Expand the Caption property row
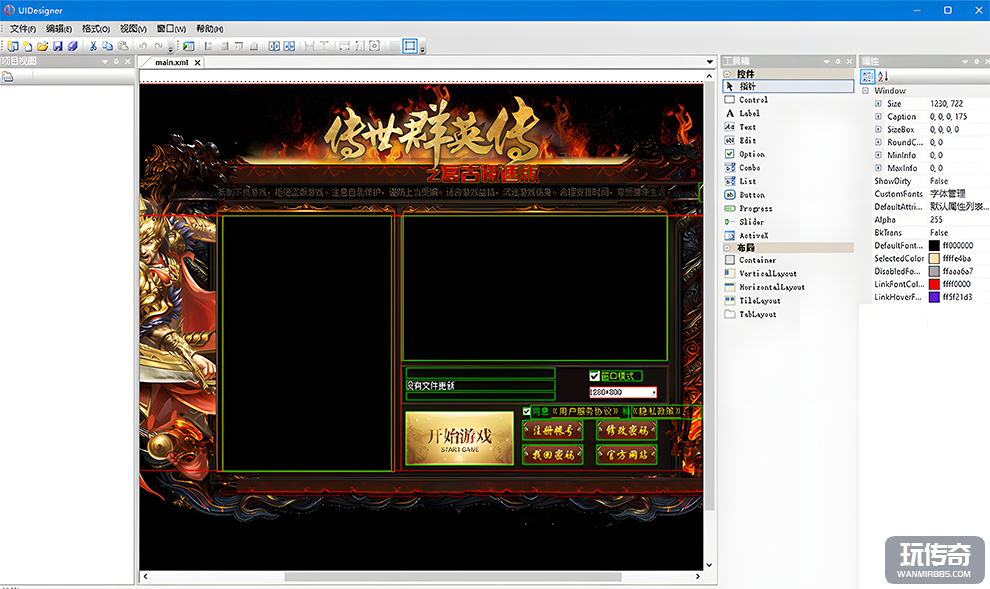990x589 pixels. coord(878,117)
